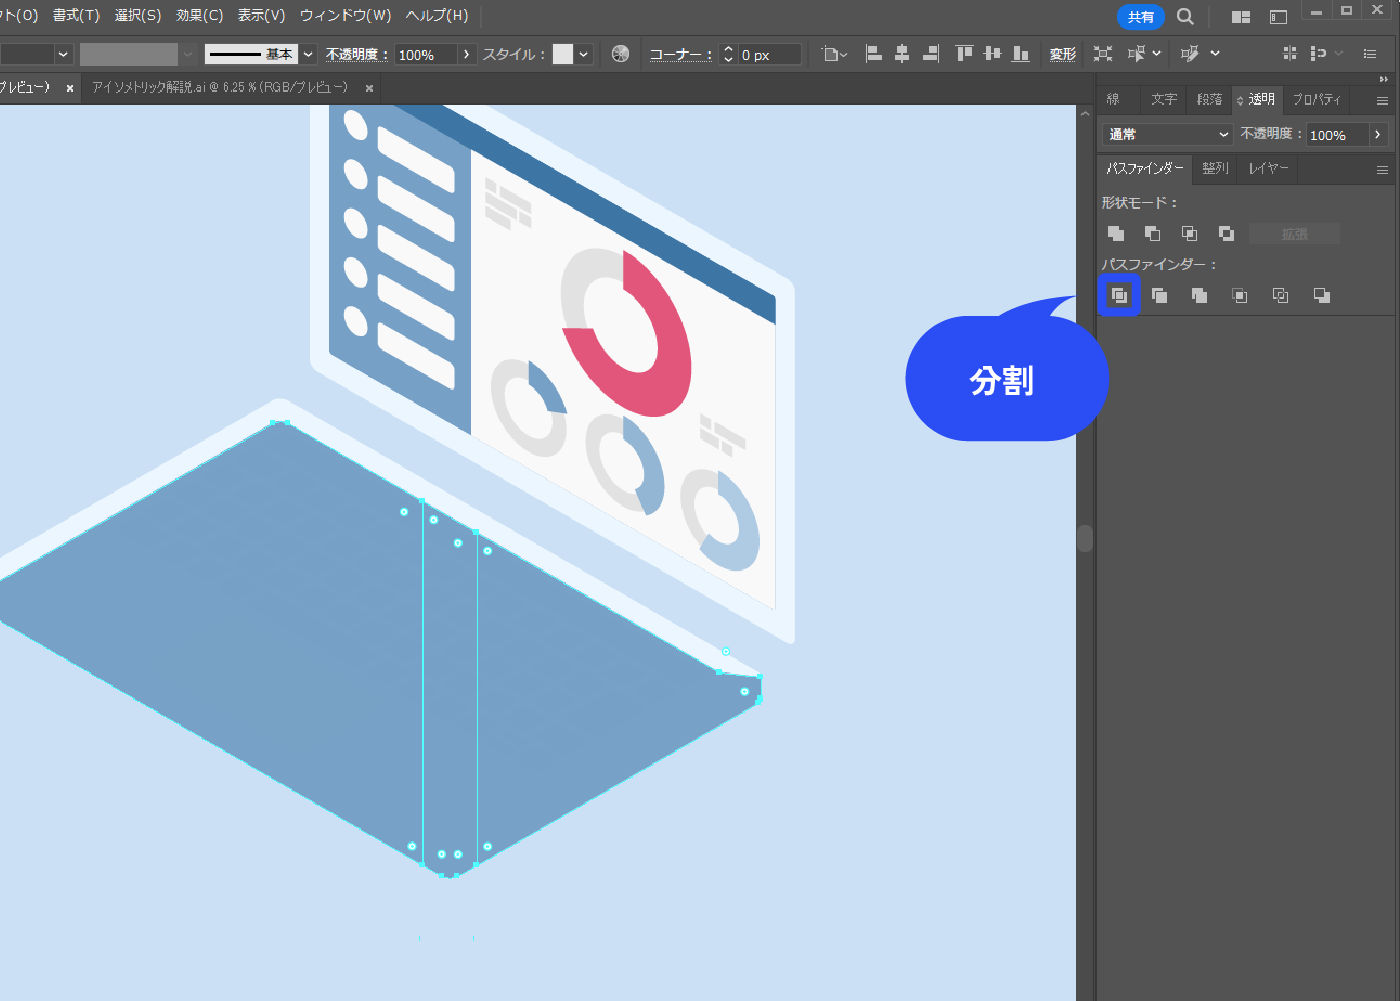Click the Trim pathfinder icon
1400x1001 pixels.
point(1159,295)
